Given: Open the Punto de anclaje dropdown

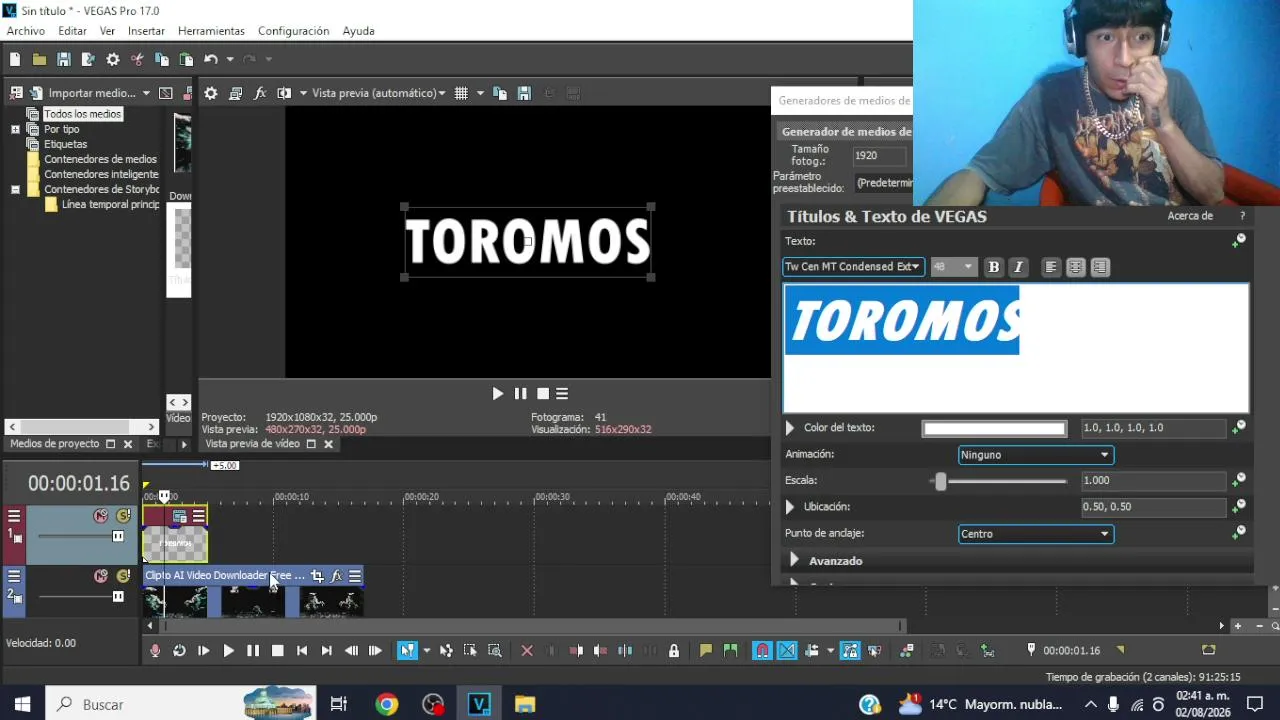Looking at the screenshot, I should [x=1035, y=534].
